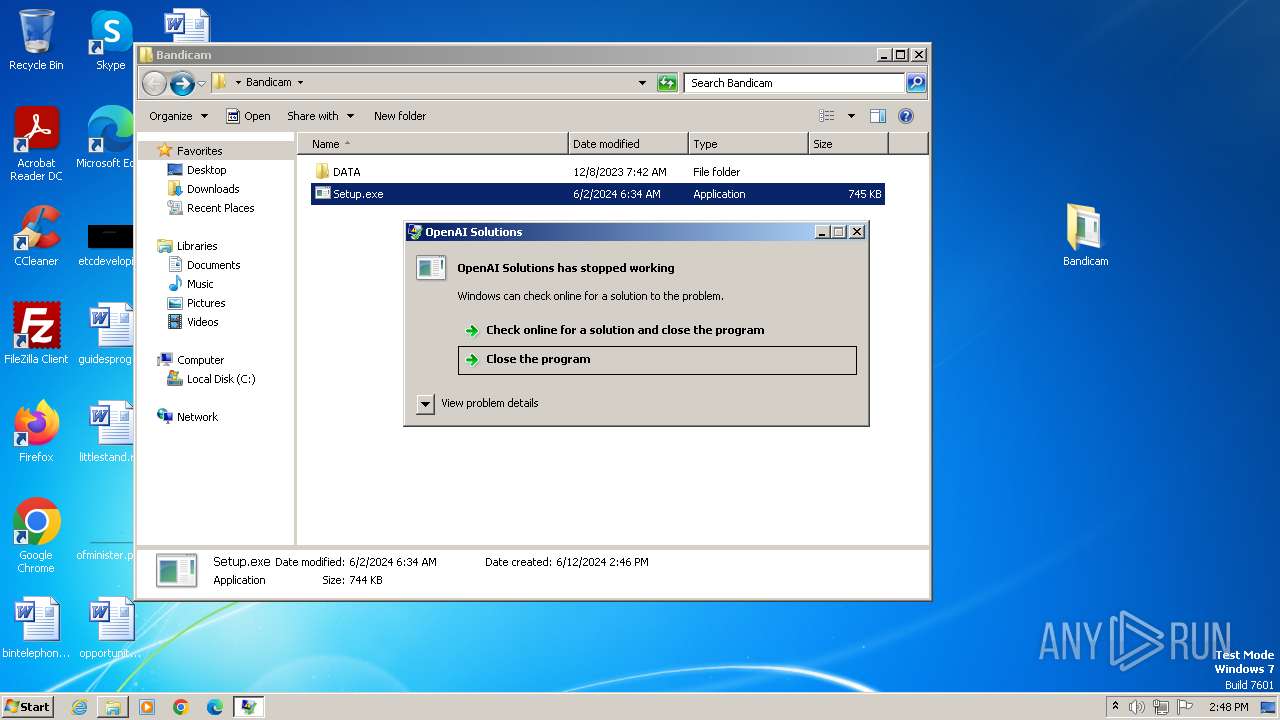1280x720 pixels.
Task: Select Desktop in navigation pane
Action: pos(206,170)
